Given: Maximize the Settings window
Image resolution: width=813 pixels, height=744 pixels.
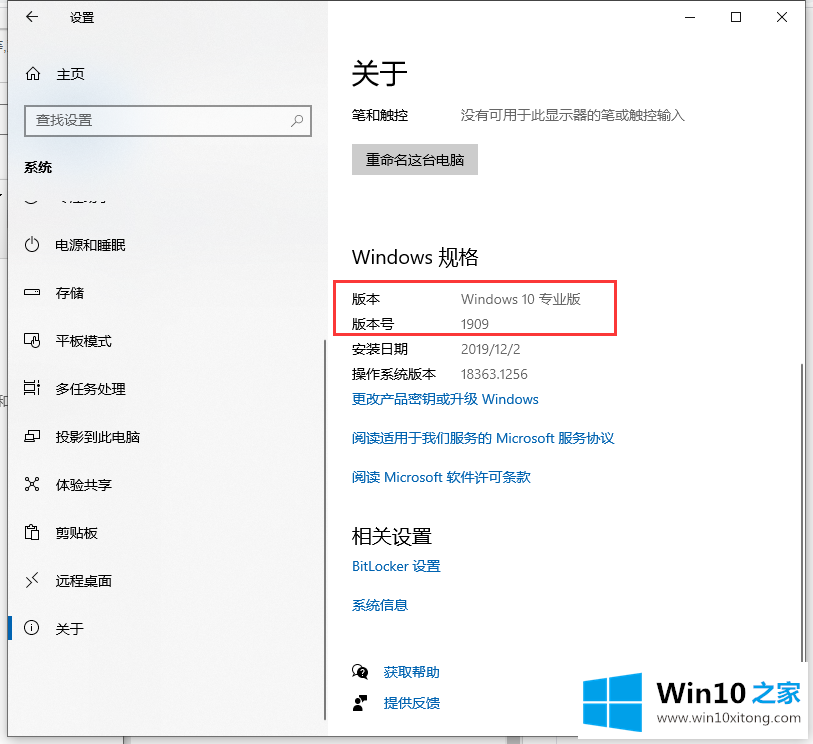Looking at the screenshot, I should coord(735,17).
